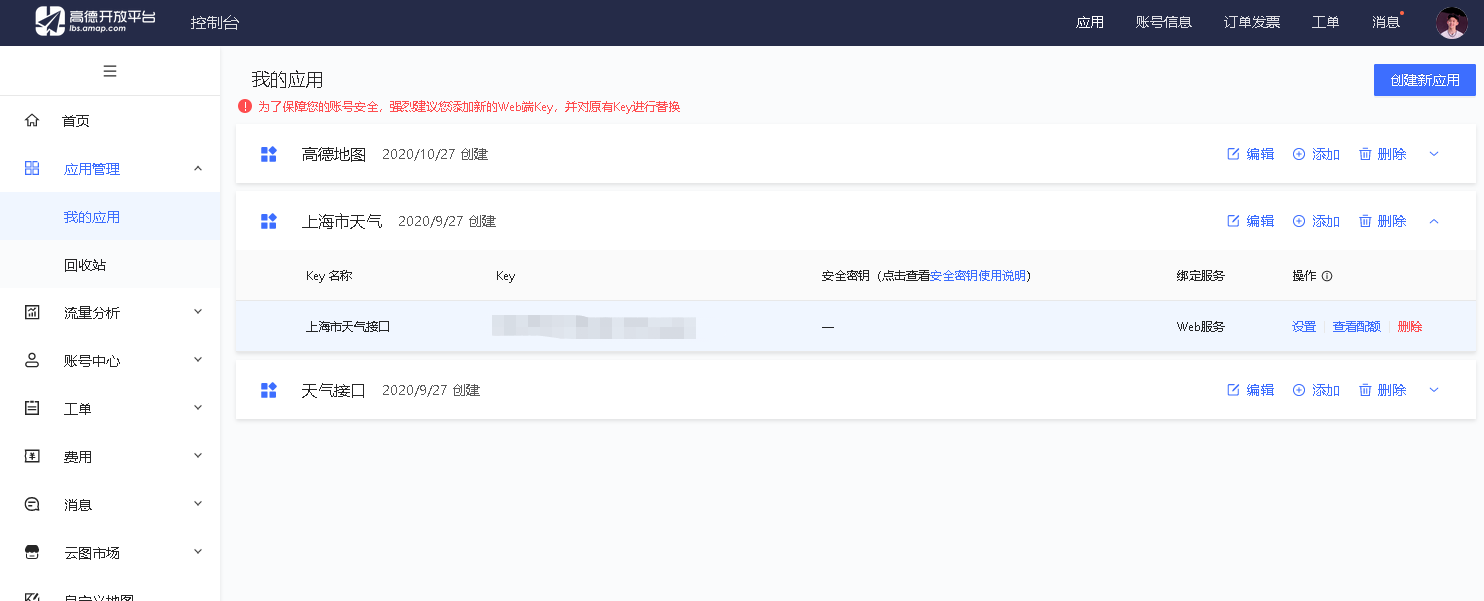Click the 上海市天气 application name
The height and width of the screenshot is (601, 1484).
[342, 221]
